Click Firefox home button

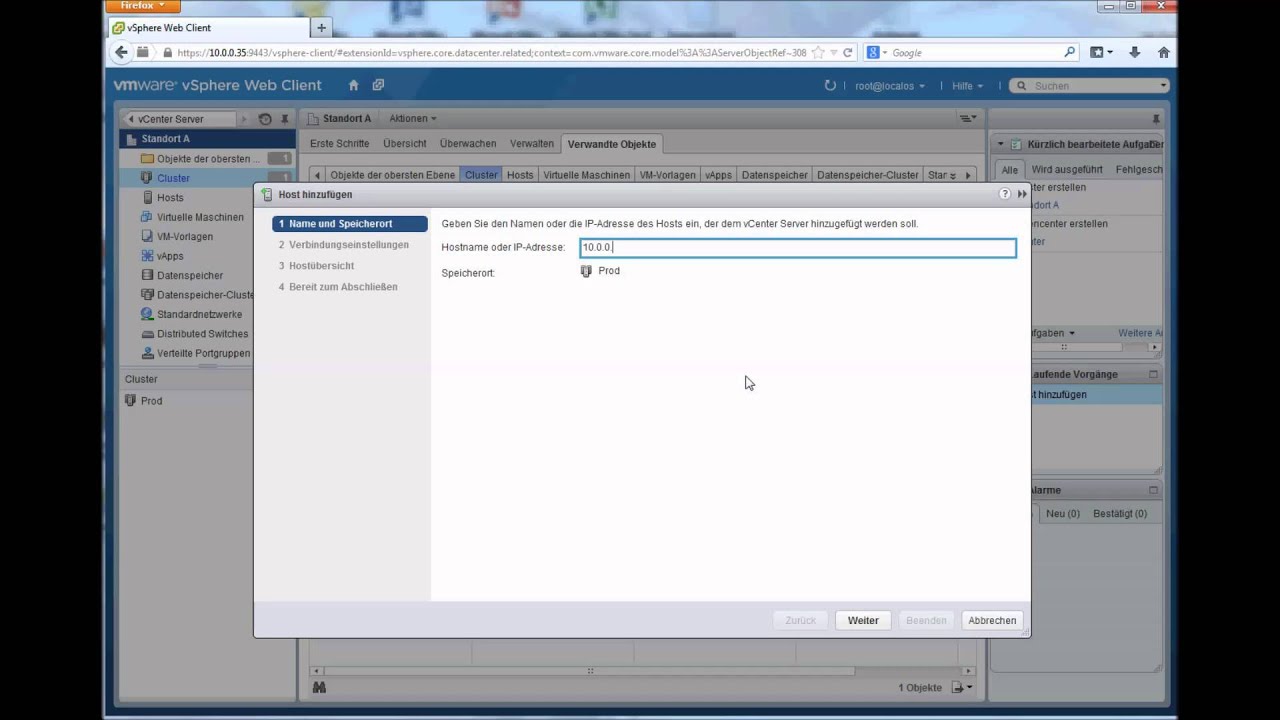[1163, 53]
